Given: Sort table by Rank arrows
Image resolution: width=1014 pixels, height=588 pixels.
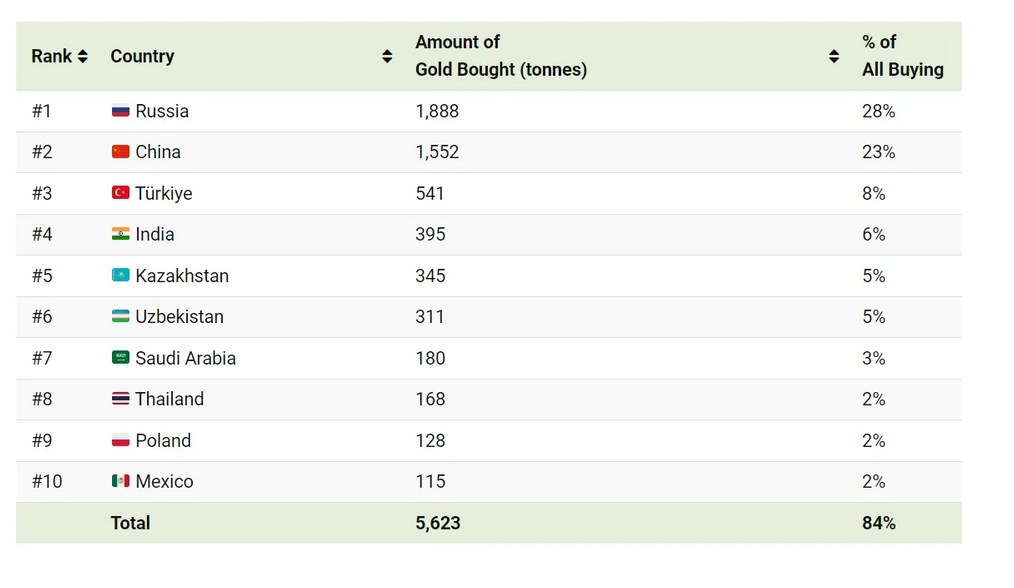Looking at the screenshot, I should pos(83,56).
